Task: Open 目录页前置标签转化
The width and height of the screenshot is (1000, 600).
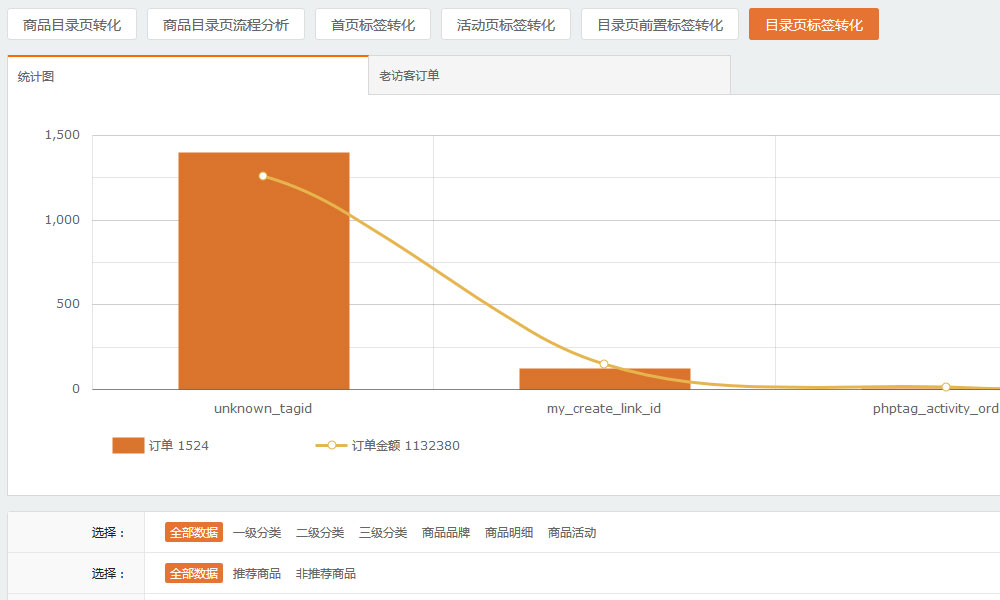Action: click(x=660, y=25)
